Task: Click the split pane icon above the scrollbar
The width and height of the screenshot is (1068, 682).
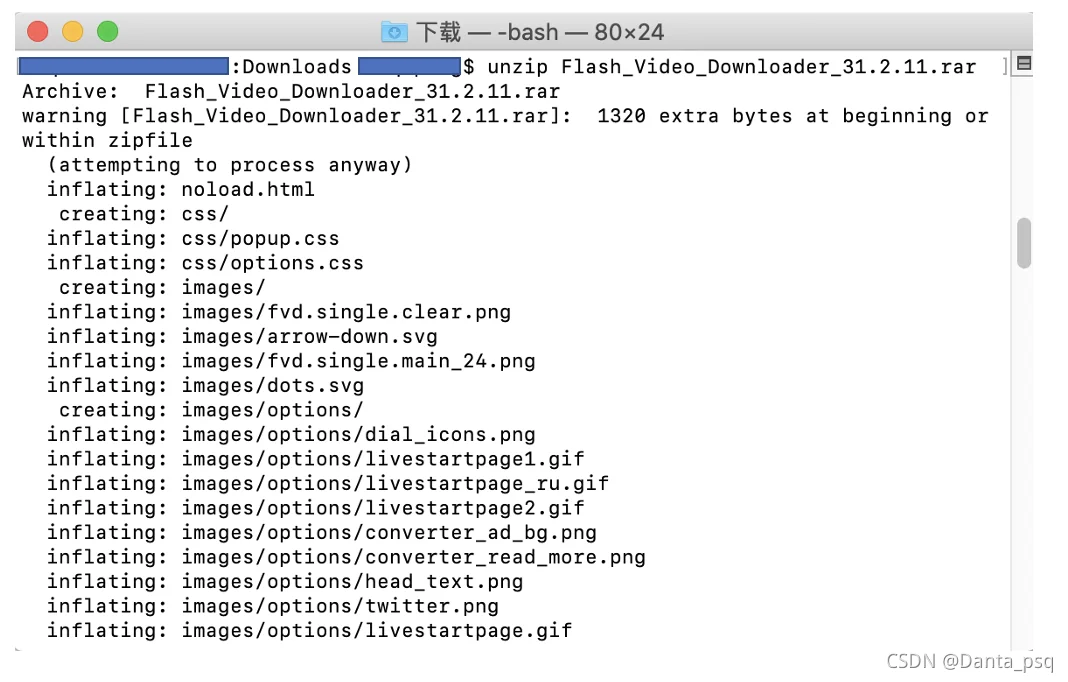Action: (x=1023, y=64)
